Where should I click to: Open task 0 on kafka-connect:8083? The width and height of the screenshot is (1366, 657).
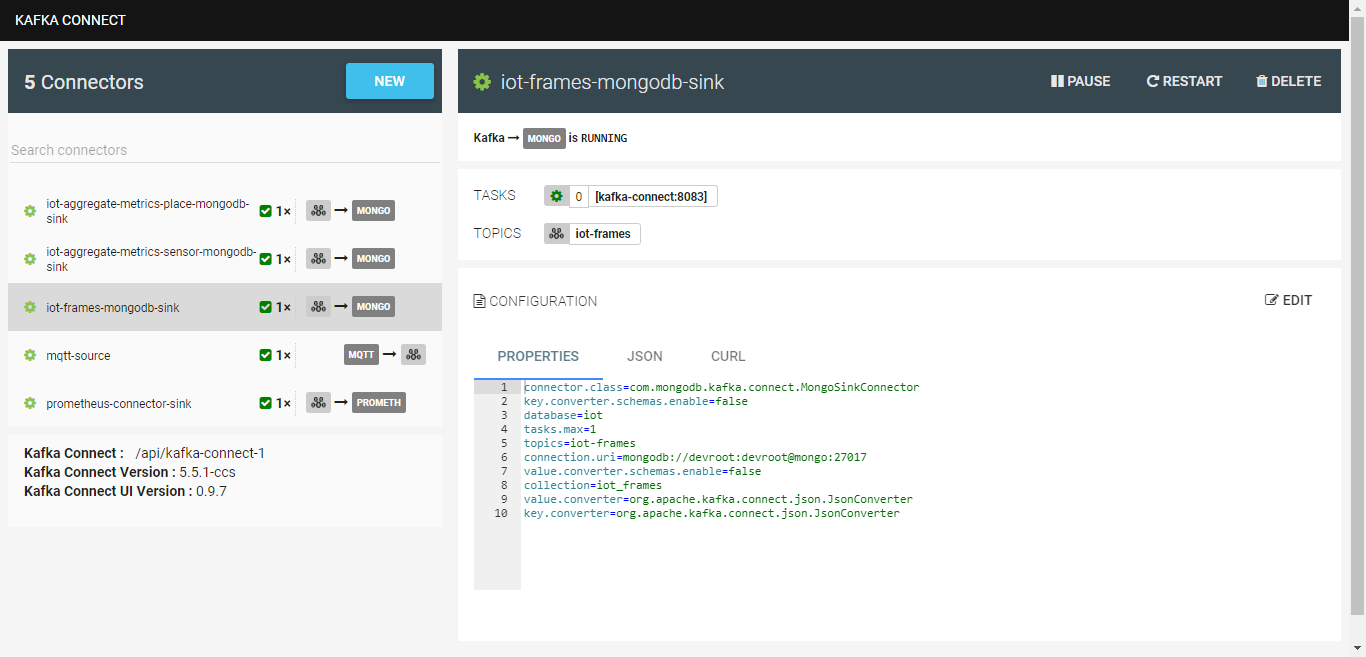[631, 196]
